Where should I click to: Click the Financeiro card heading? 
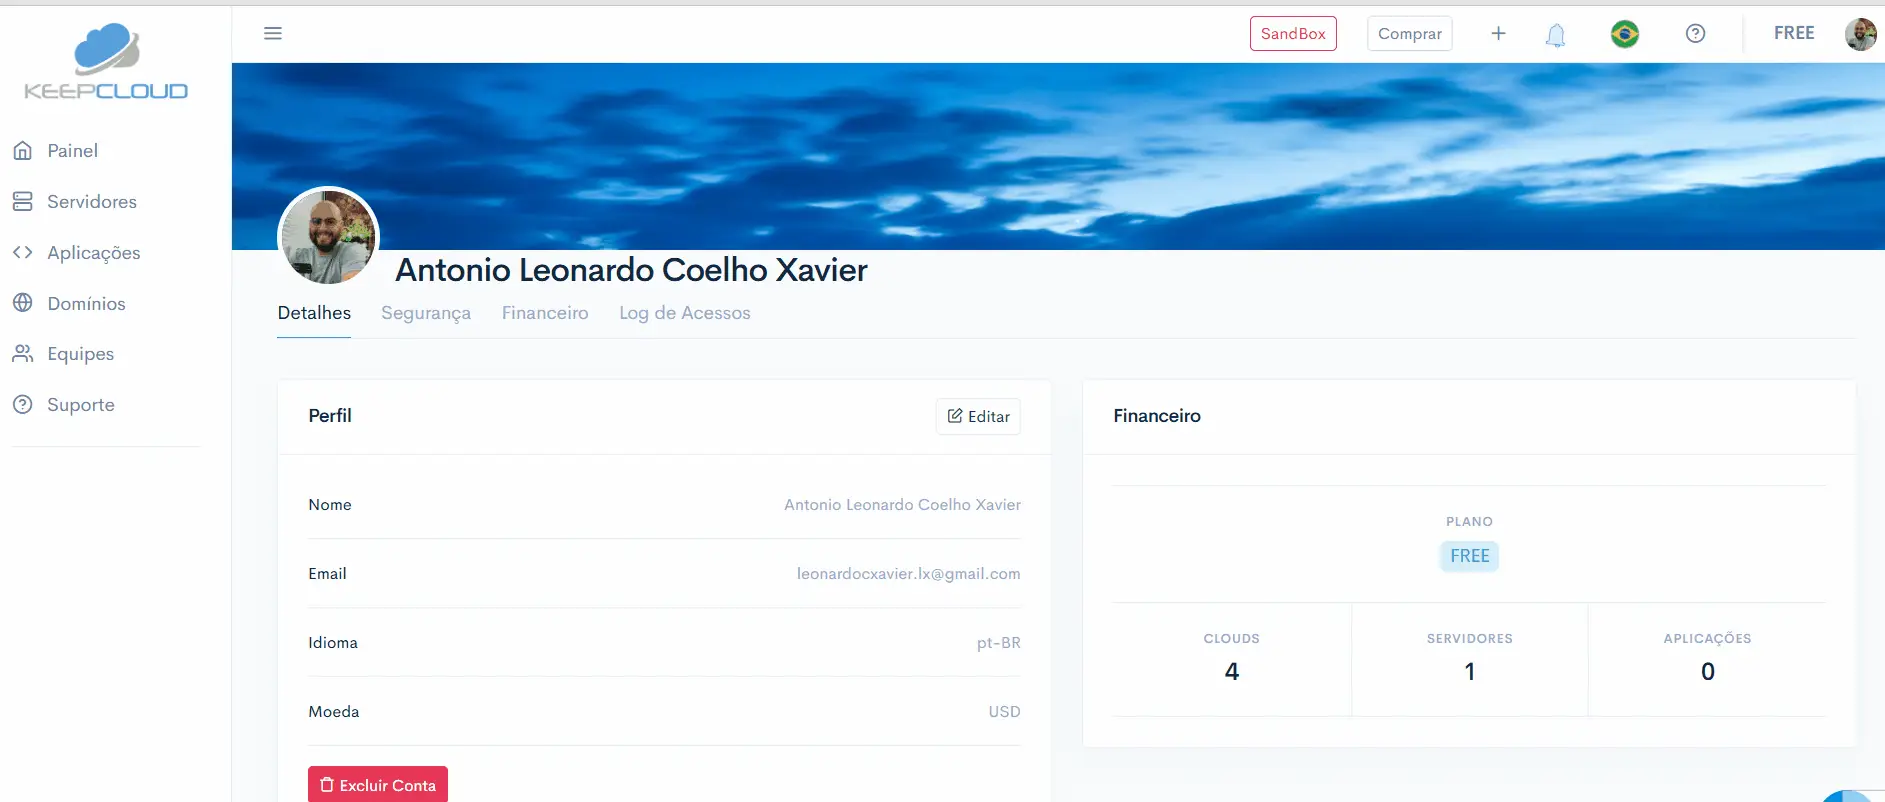[1157, 416]
